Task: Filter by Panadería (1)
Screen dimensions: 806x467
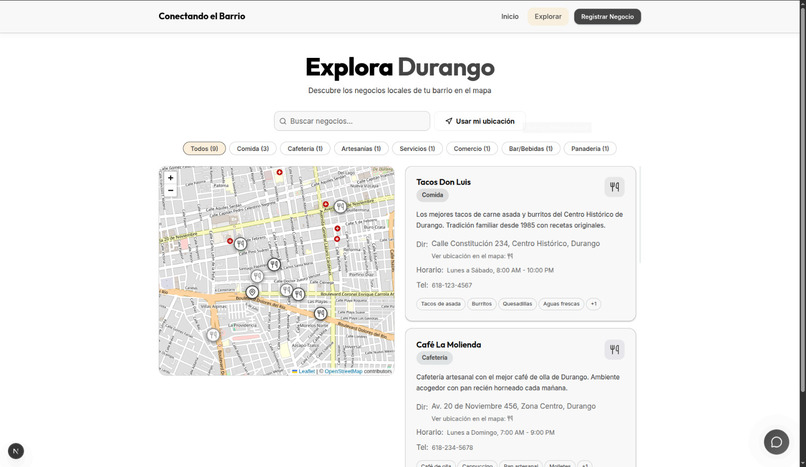Action: pos(590,148)
